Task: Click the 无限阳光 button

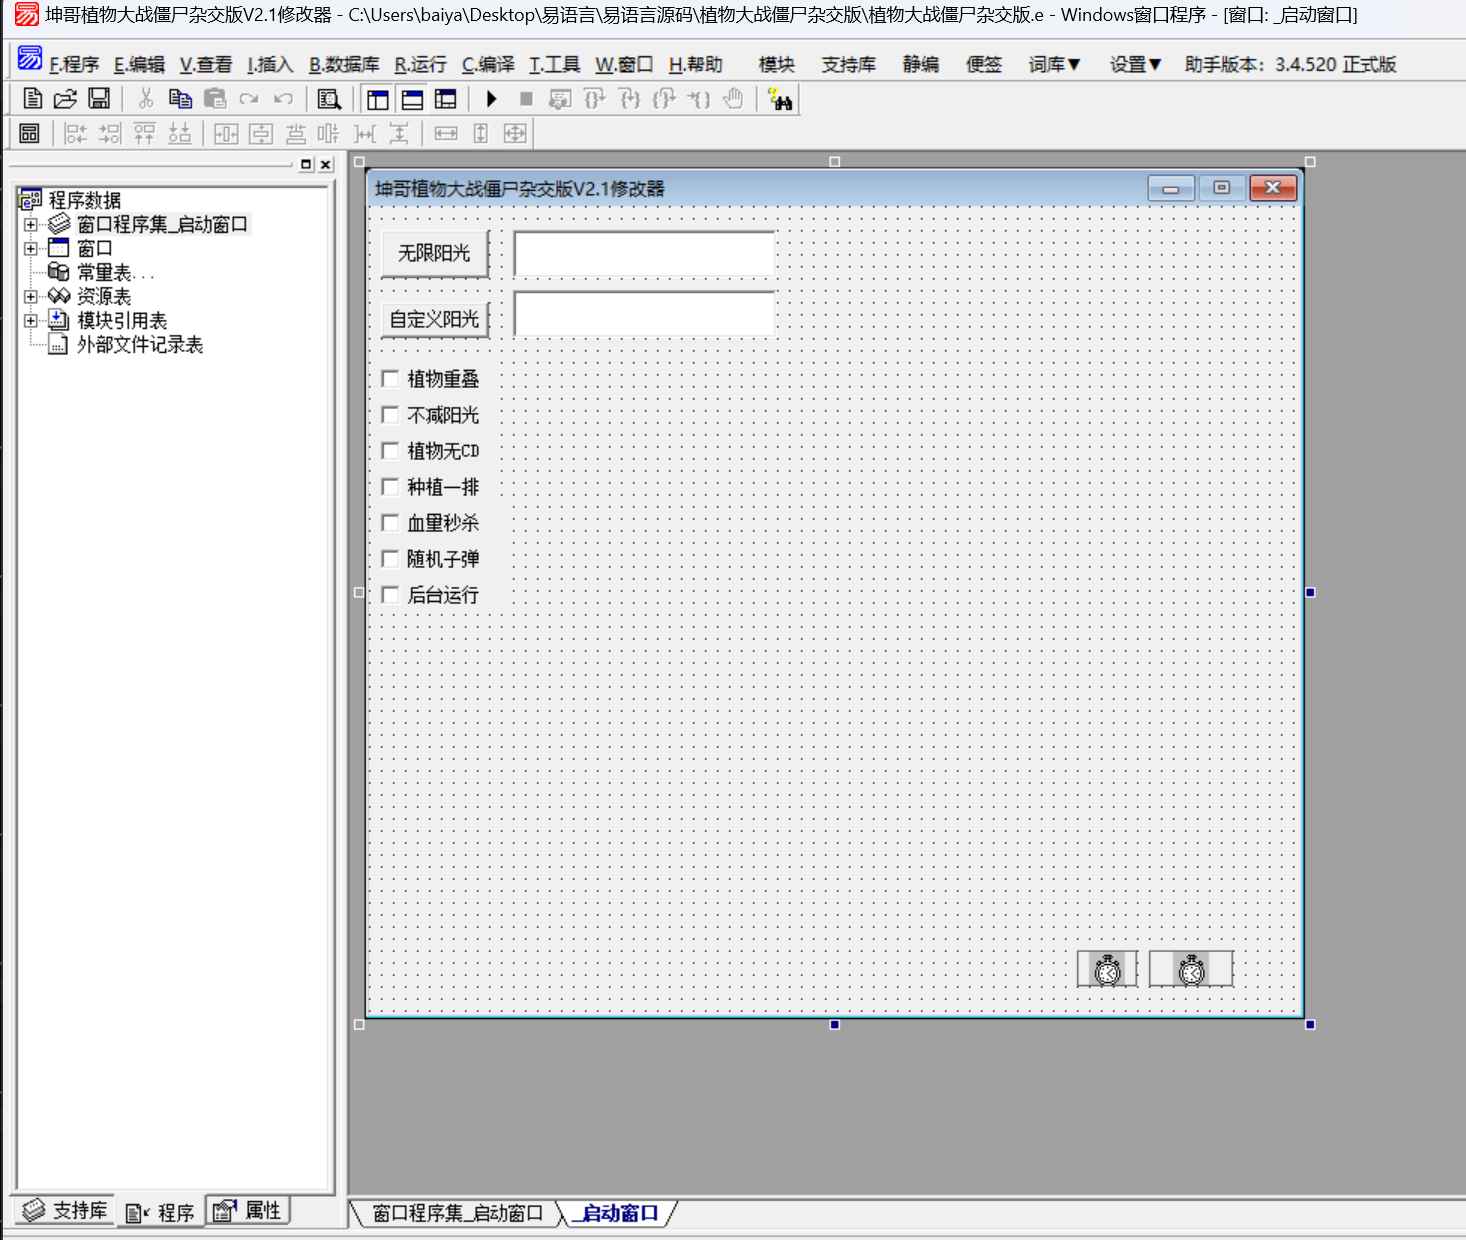Action: coord(434,253)
